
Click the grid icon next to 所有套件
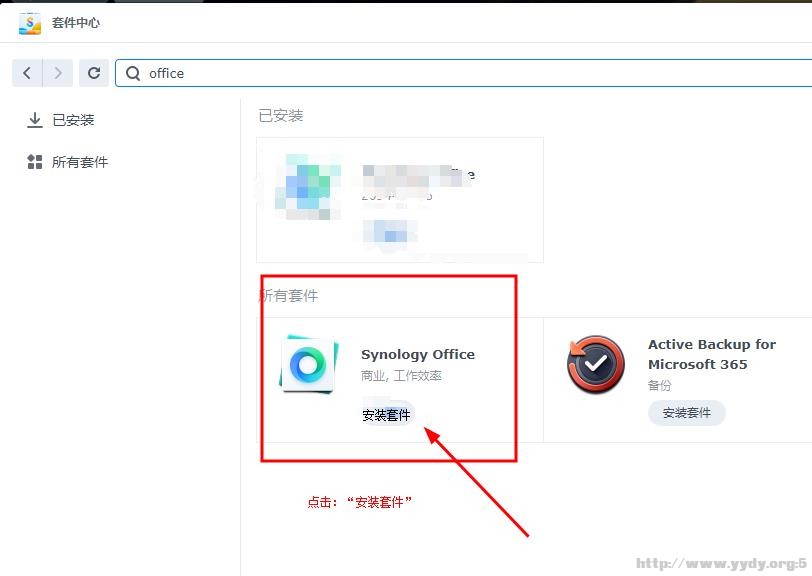(35, 162)
